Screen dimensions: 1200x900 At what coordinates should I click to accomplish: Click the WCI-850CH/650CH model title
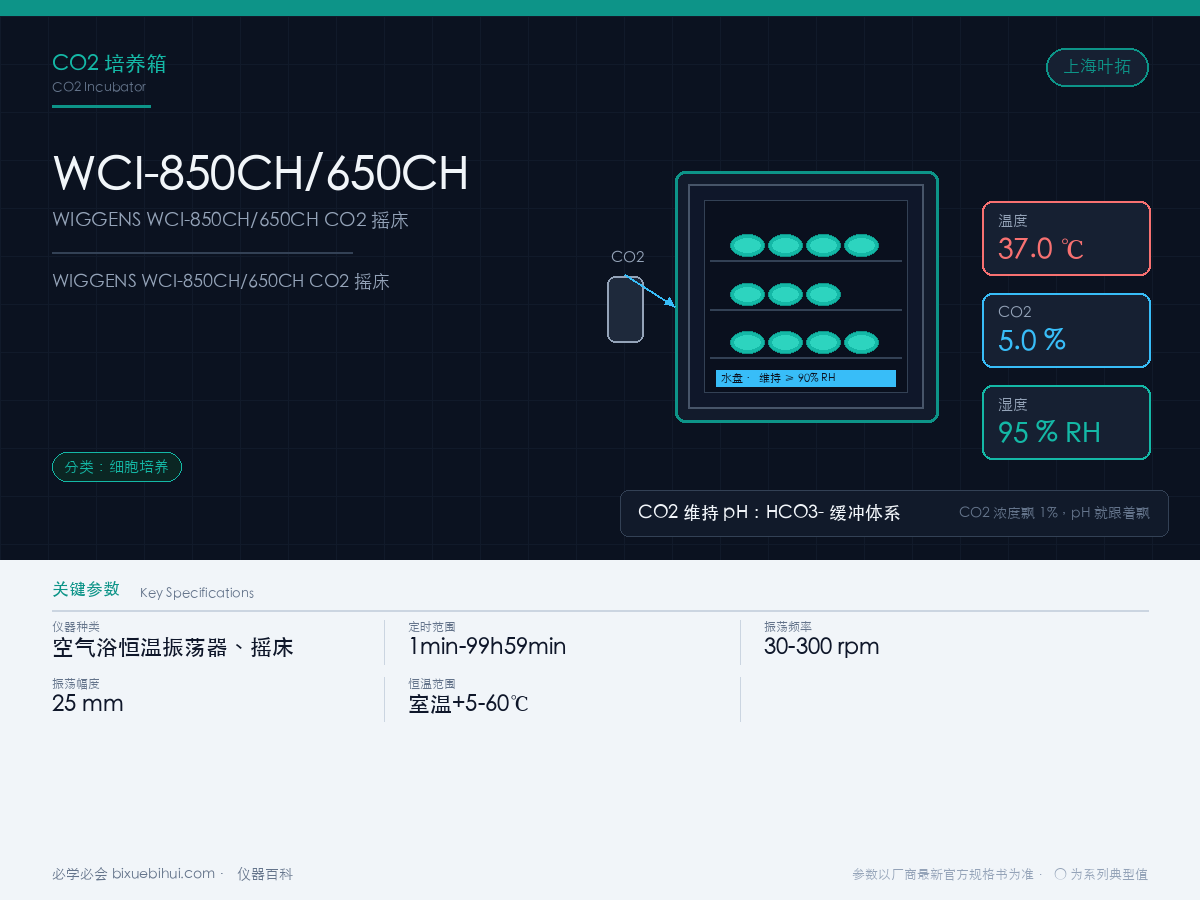tap(260, 173)
